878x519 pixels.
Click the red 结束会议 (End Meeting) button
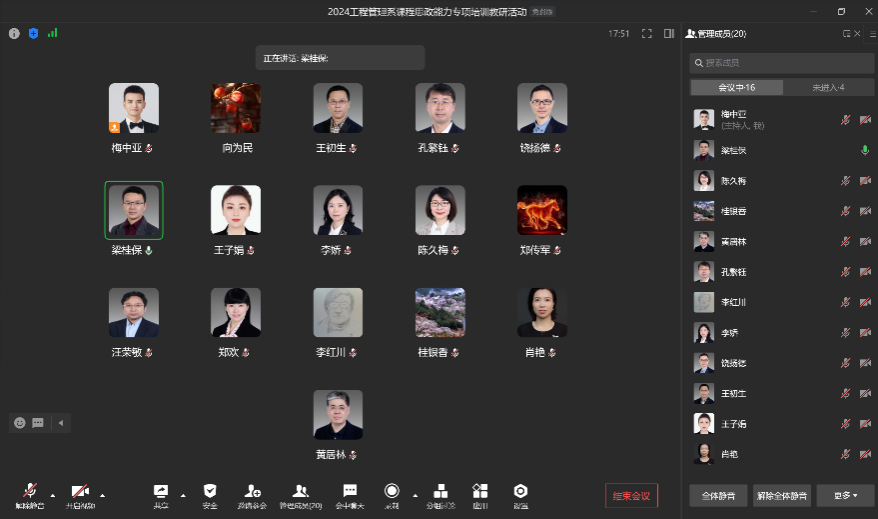pyautogui.click(x=631, y=495)
